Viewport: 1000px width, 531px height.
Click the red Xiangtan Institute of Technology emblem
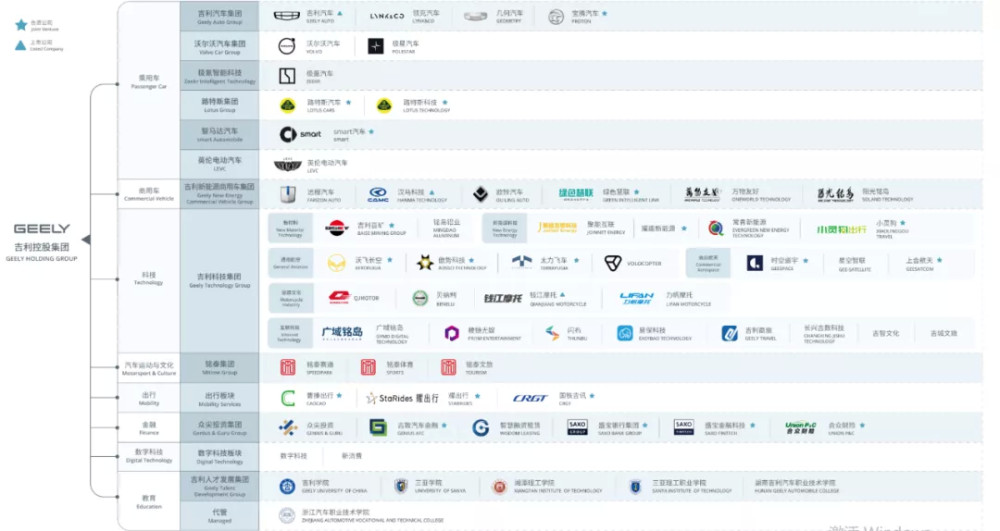pos(499,488)
